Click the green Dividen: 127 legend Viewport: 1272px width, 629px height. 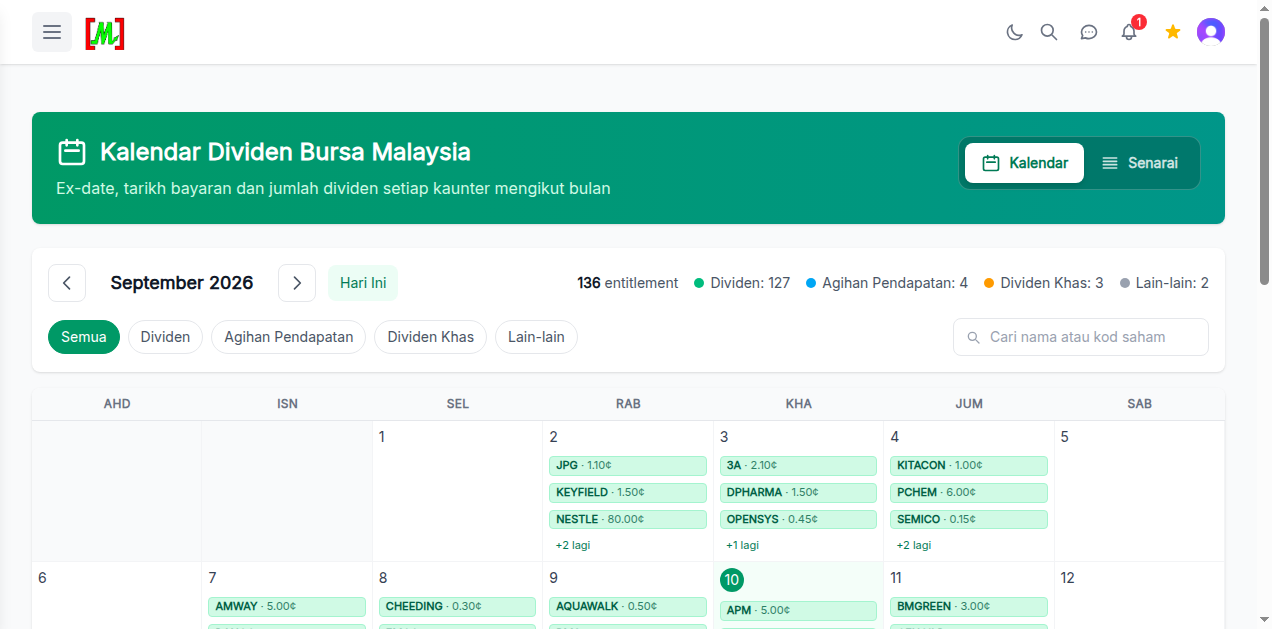click(742, 283)
